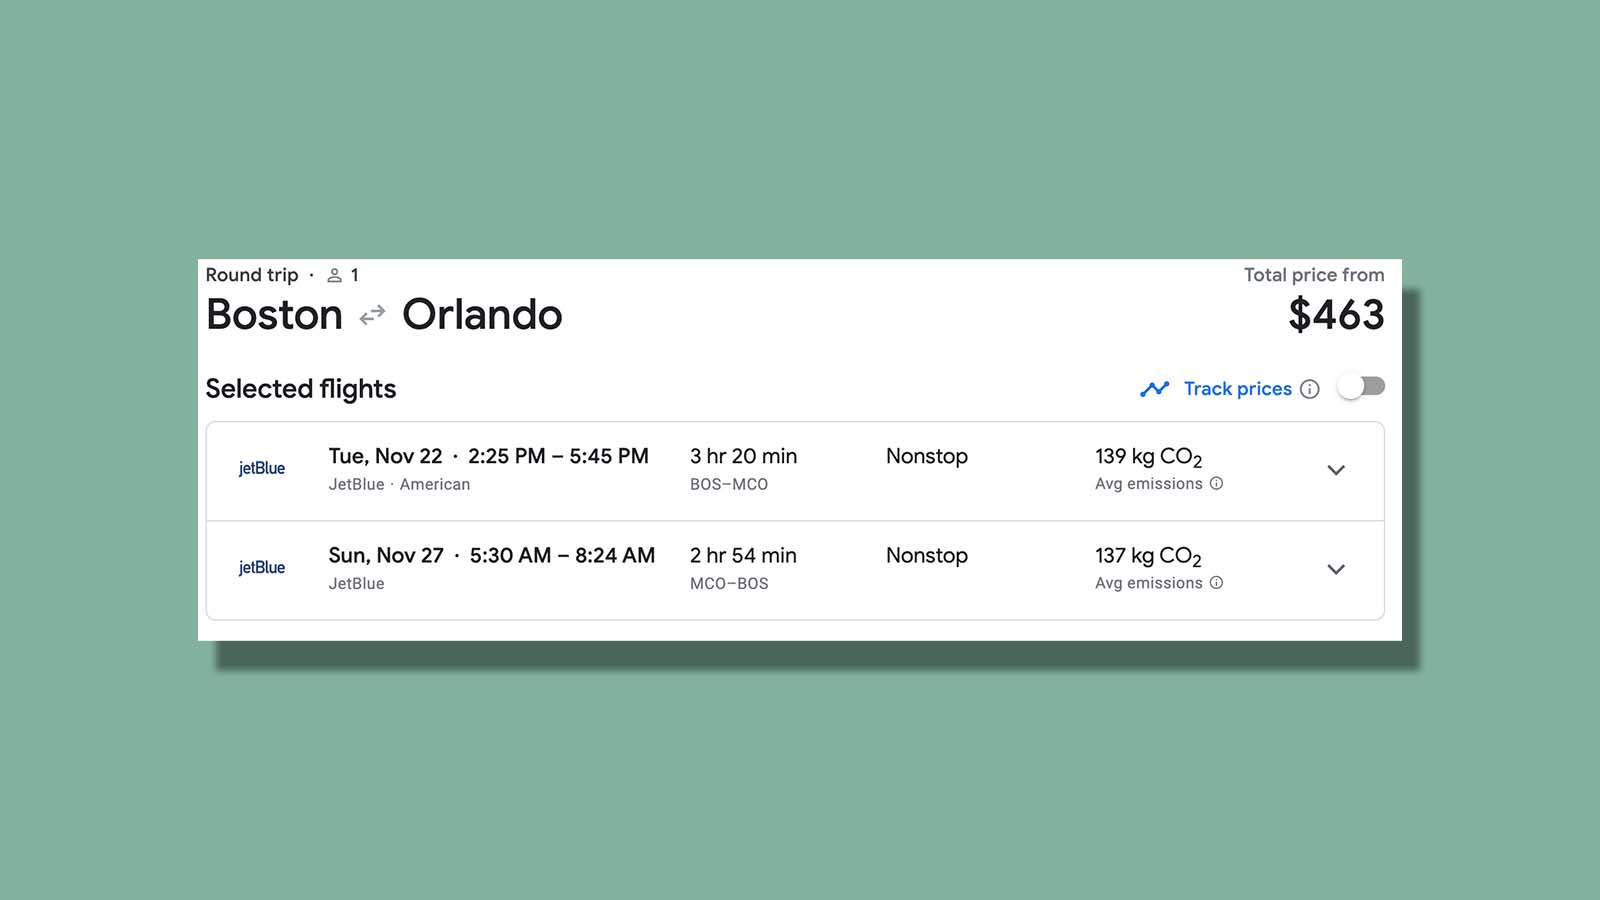Image resolution: width=1600 pixels, height=900 pixels.
Task: Click 'Nonstop' on the Nov 22 flight
Action: [x=927, y=456]
